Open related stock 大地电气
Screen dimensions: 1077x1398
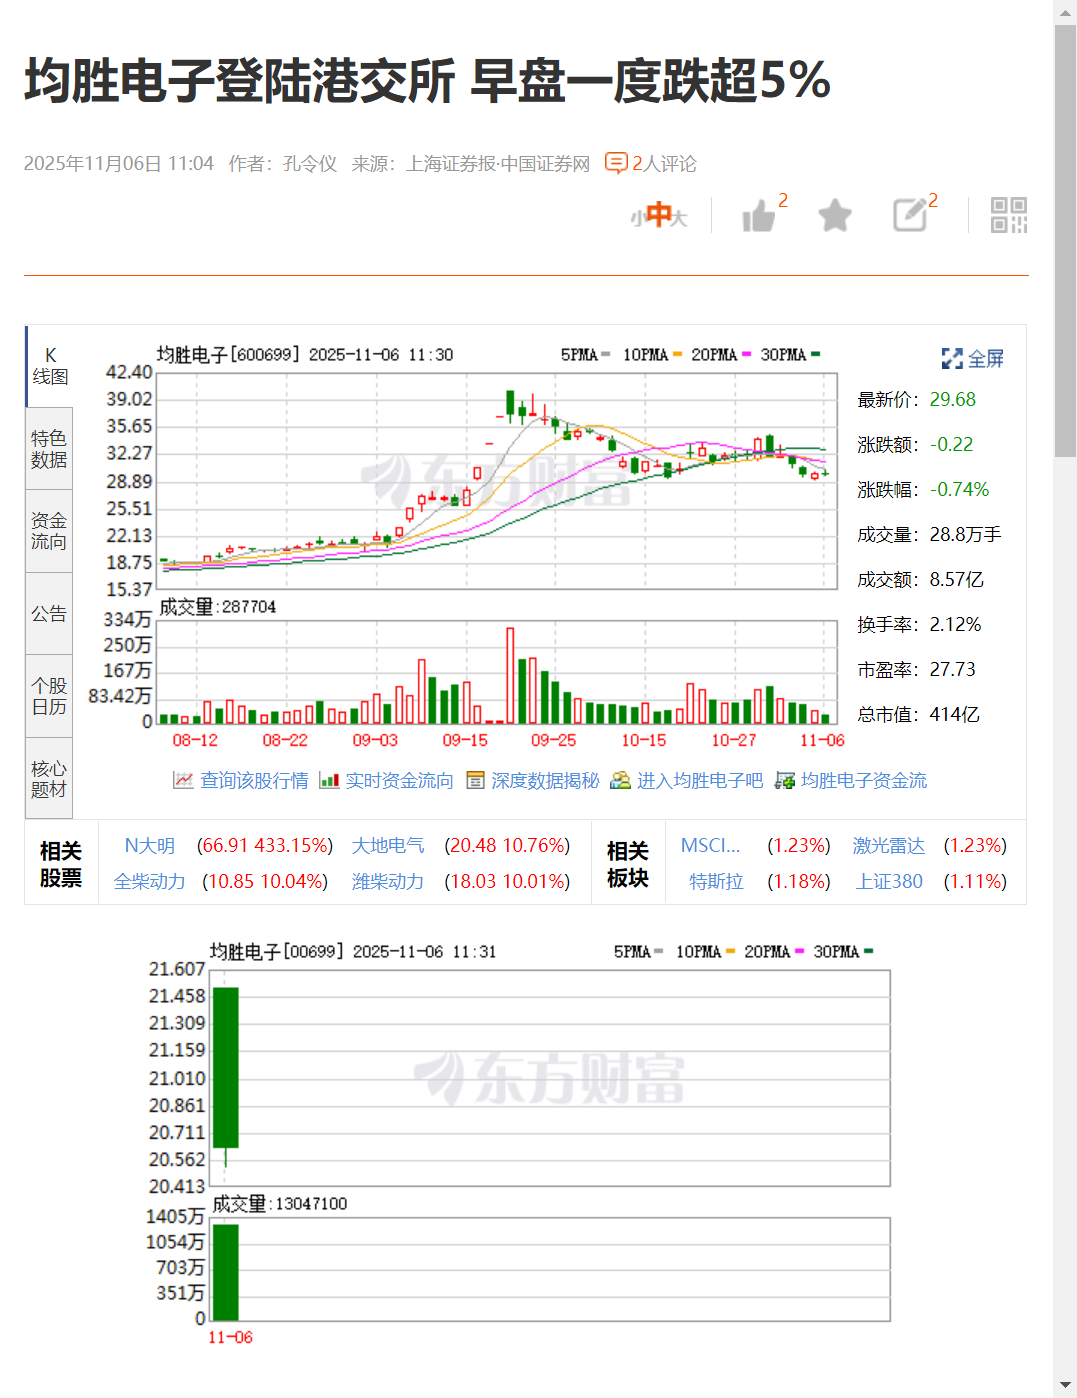388,845
